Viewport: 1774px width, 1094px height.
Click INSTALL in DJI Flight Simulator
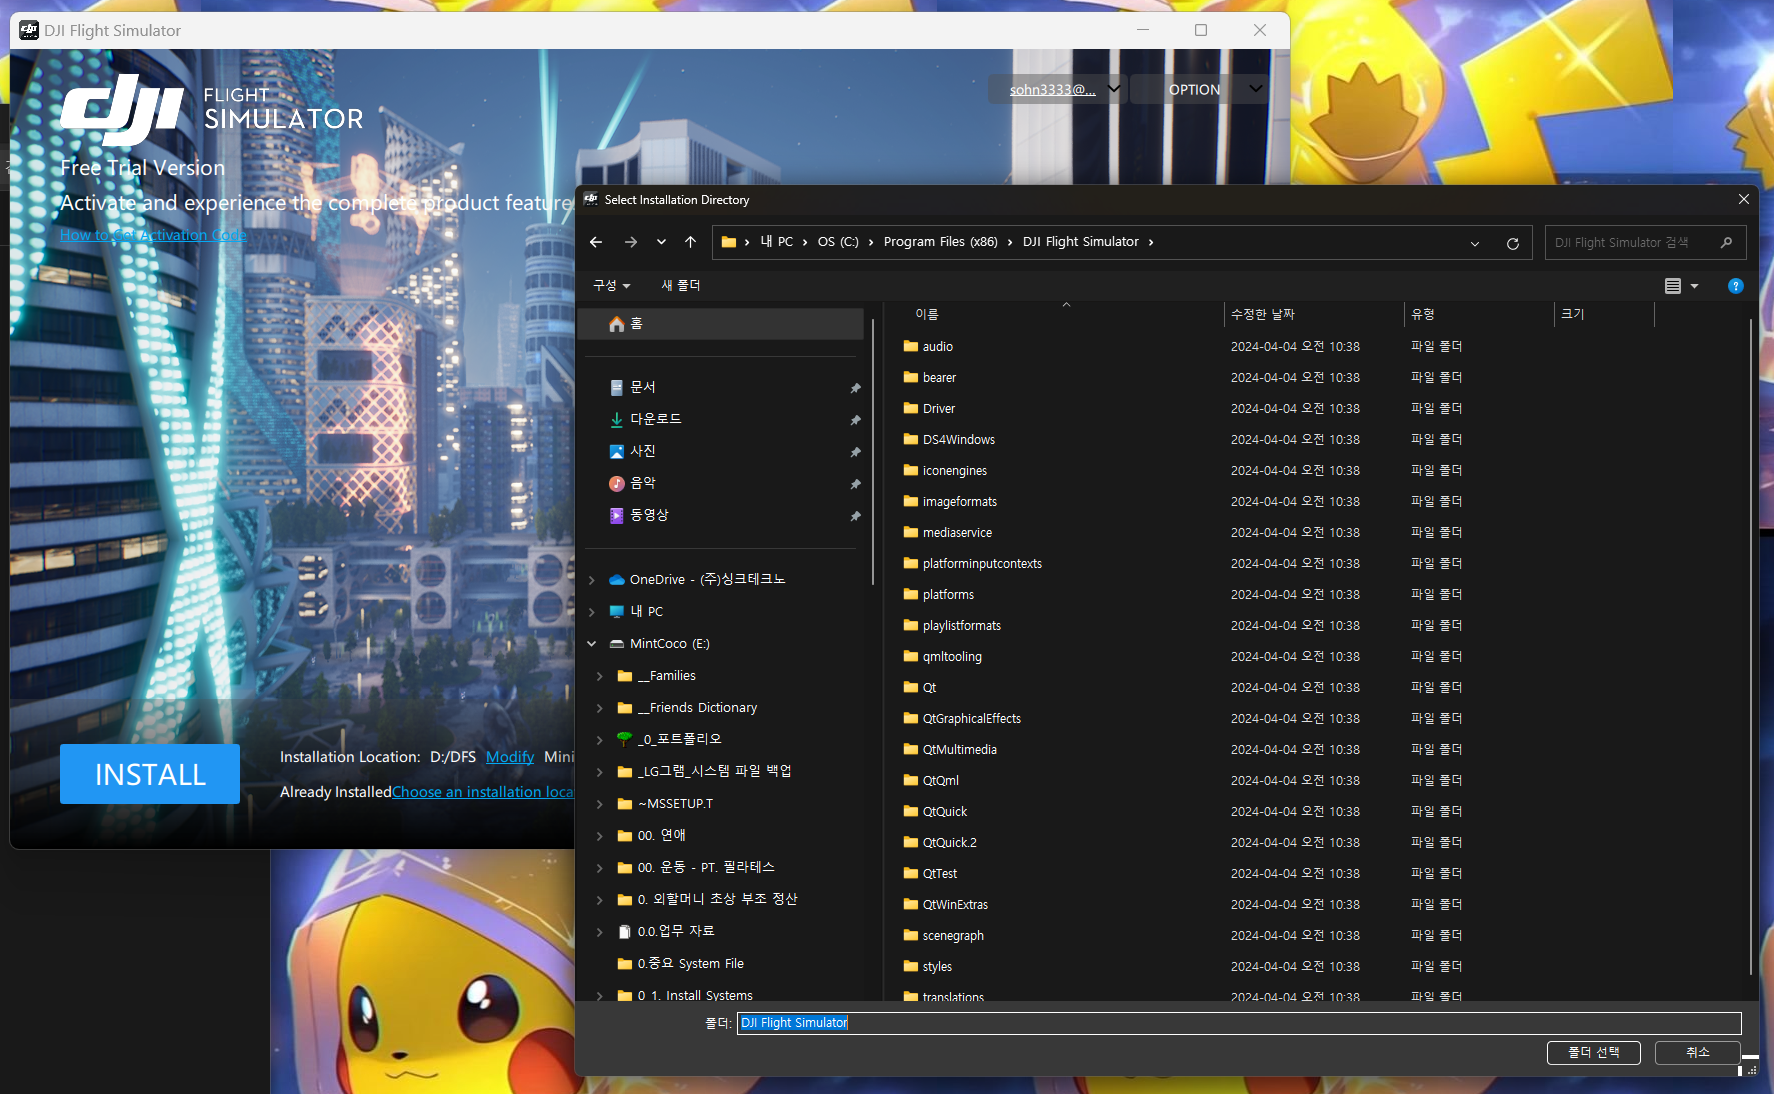point(150,774)
